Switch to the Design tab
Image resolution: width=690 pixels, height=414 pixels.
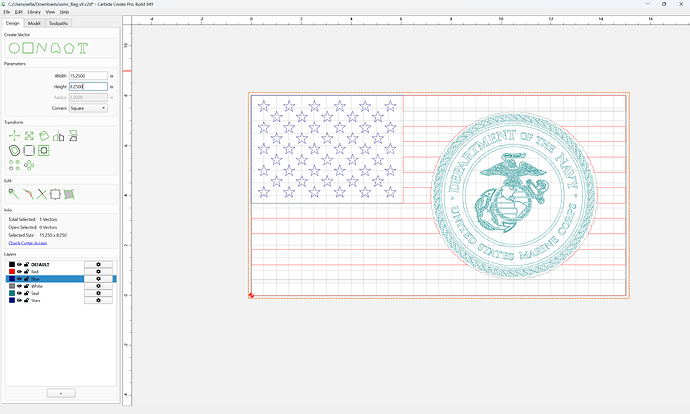click(12, 23)
